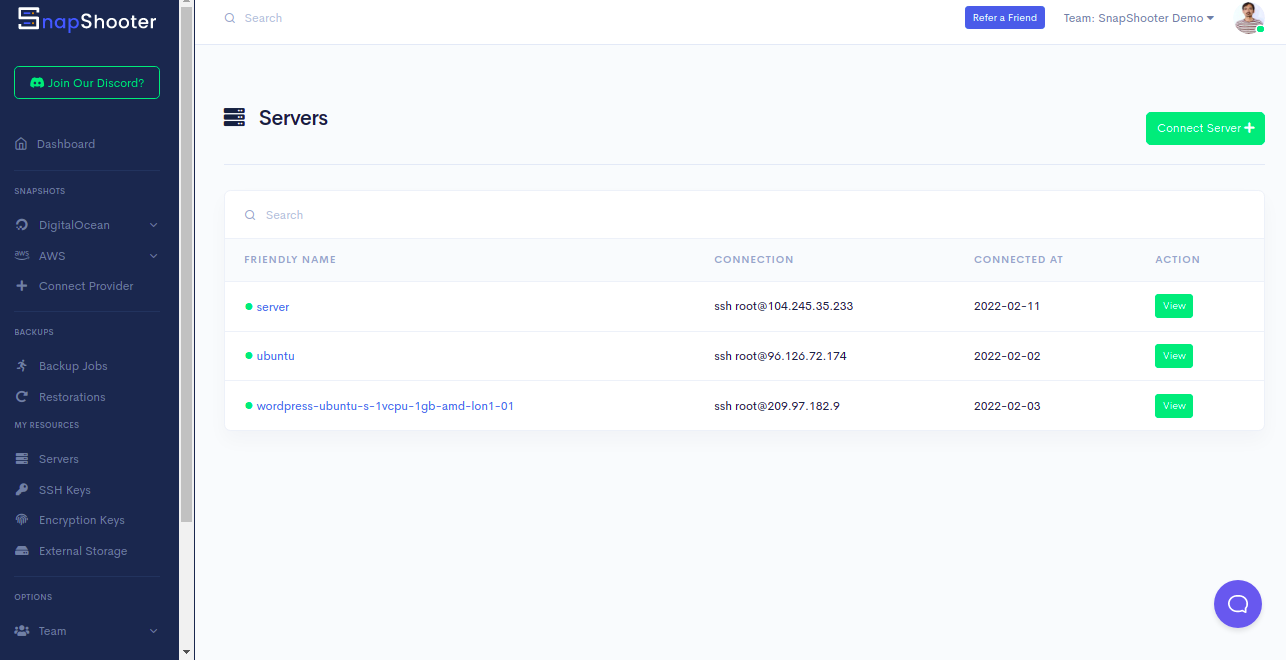
Task: Open the Team: SnapShooter Demo dropdown
Action: click(1139, 18)
